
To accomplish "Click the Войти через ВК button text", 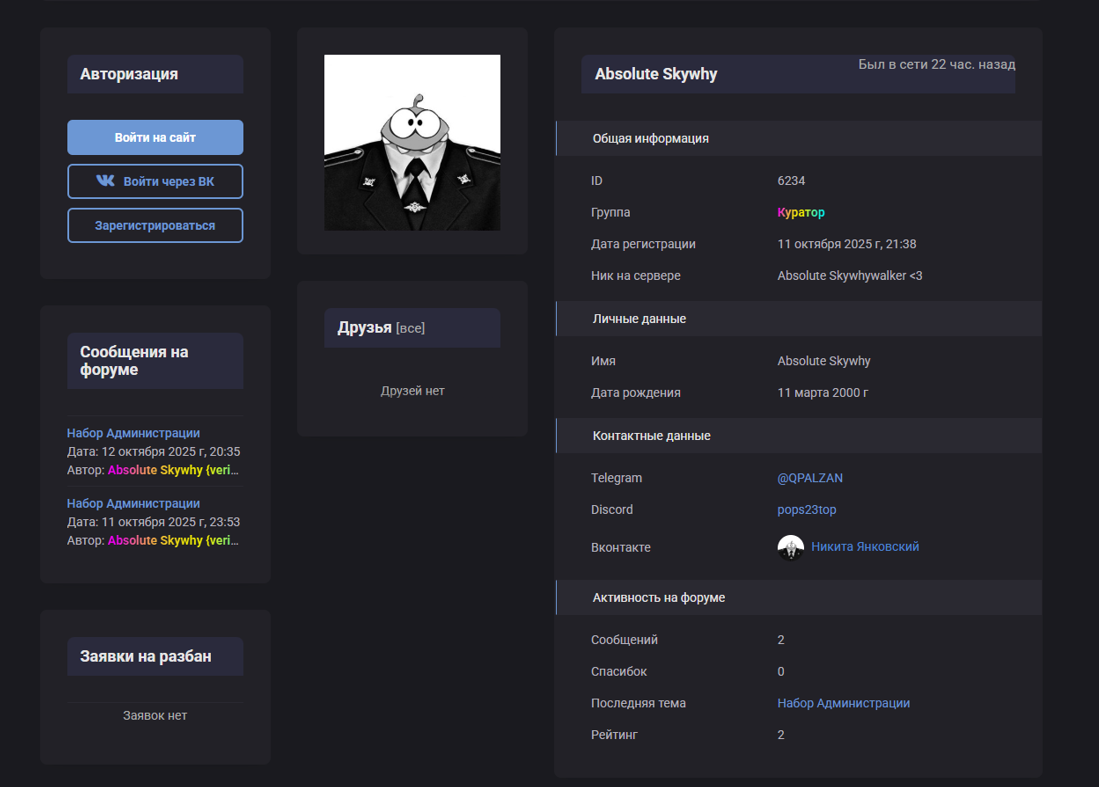I will [168, 182].
